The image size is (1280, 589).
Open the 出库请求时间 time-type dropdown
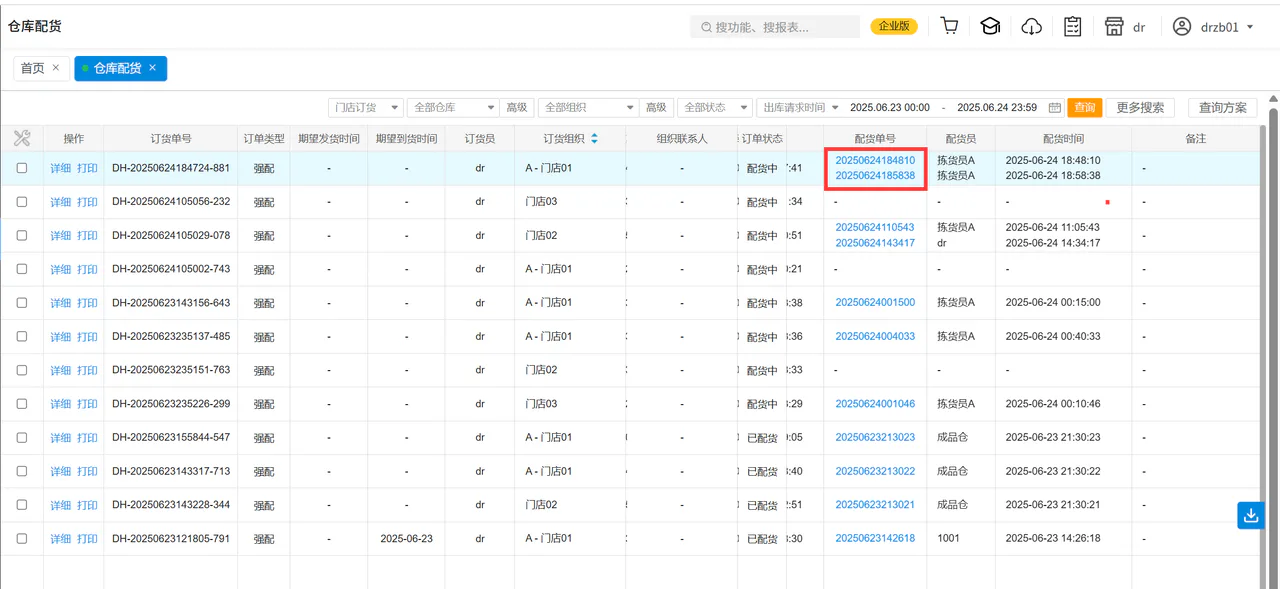(801, 107)
